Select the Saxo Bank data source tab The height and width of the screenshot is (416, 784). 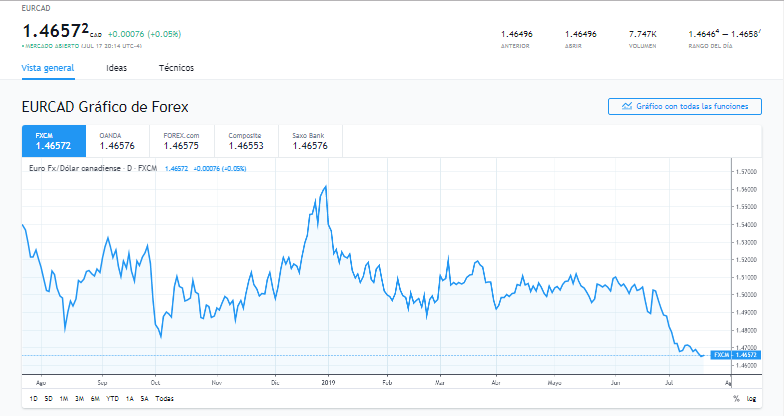click(310, 141)
